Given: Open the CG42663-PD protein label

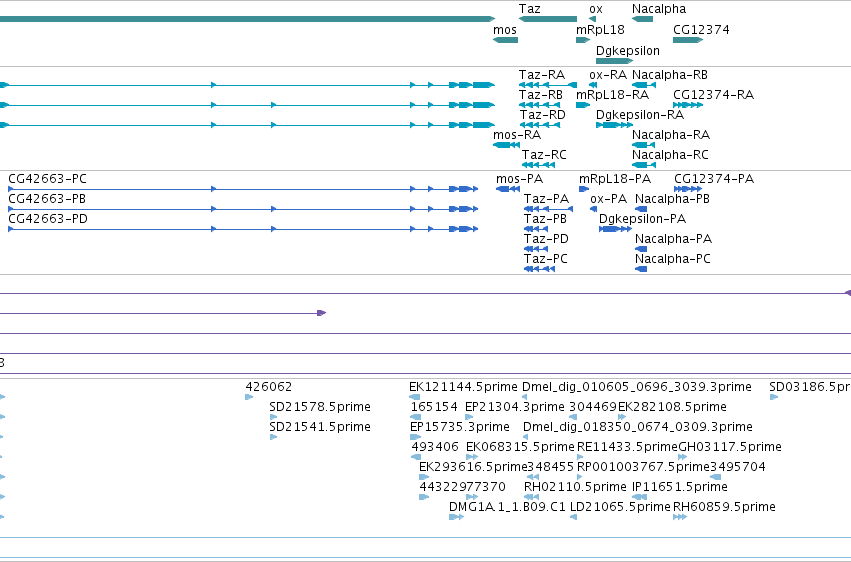Looking at the screenshot, I should [48, 219].
